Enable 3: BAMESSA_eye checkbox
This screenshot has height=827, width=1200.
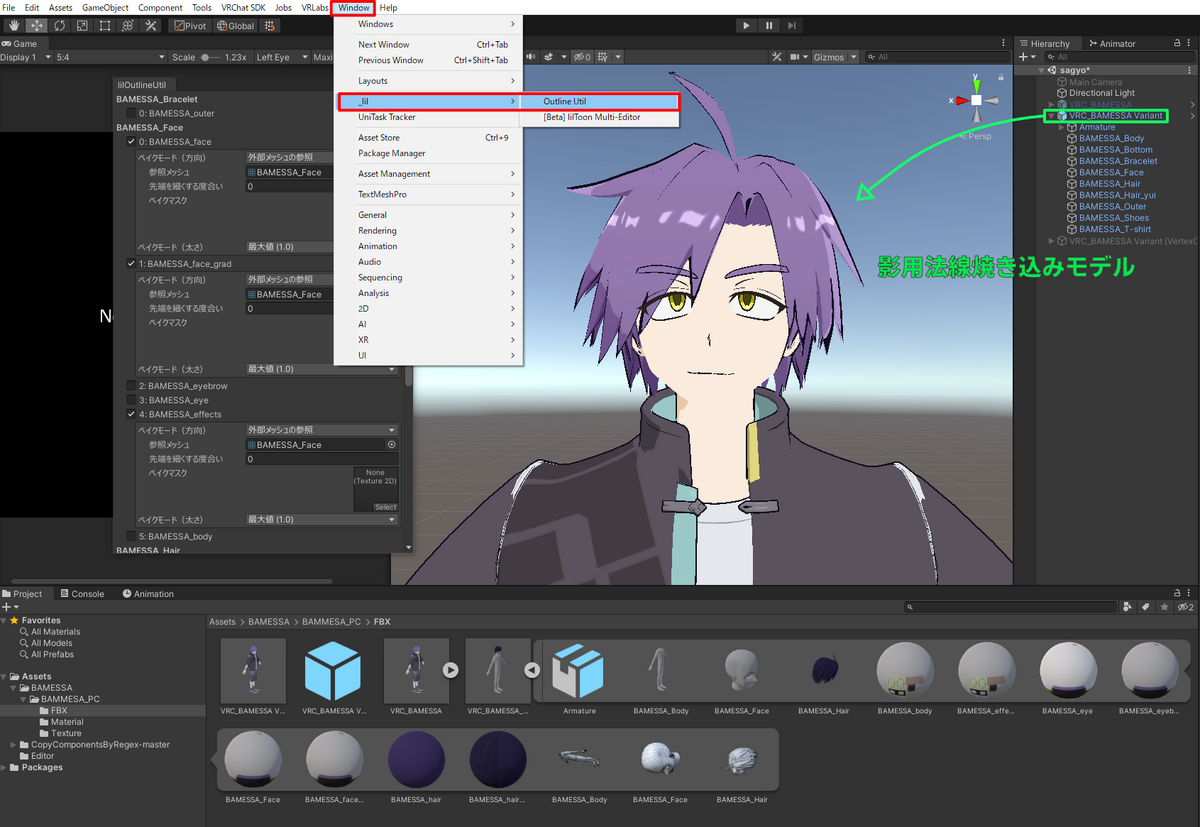131,400
